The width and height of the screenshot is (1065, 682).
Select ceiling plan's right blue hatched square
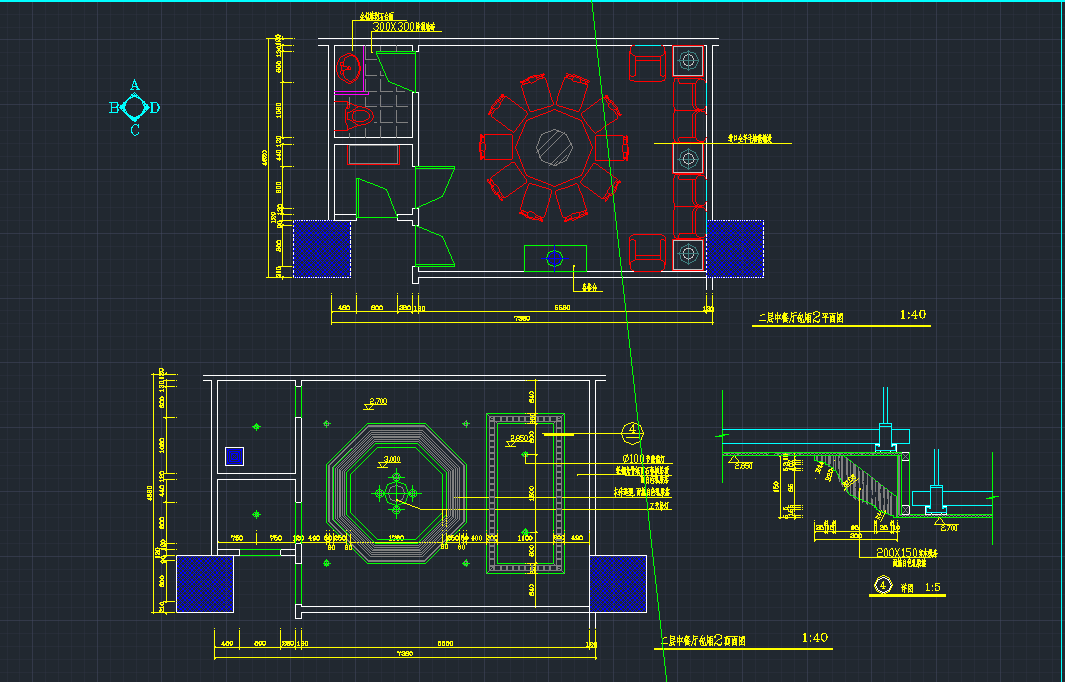tap(618, 584)
